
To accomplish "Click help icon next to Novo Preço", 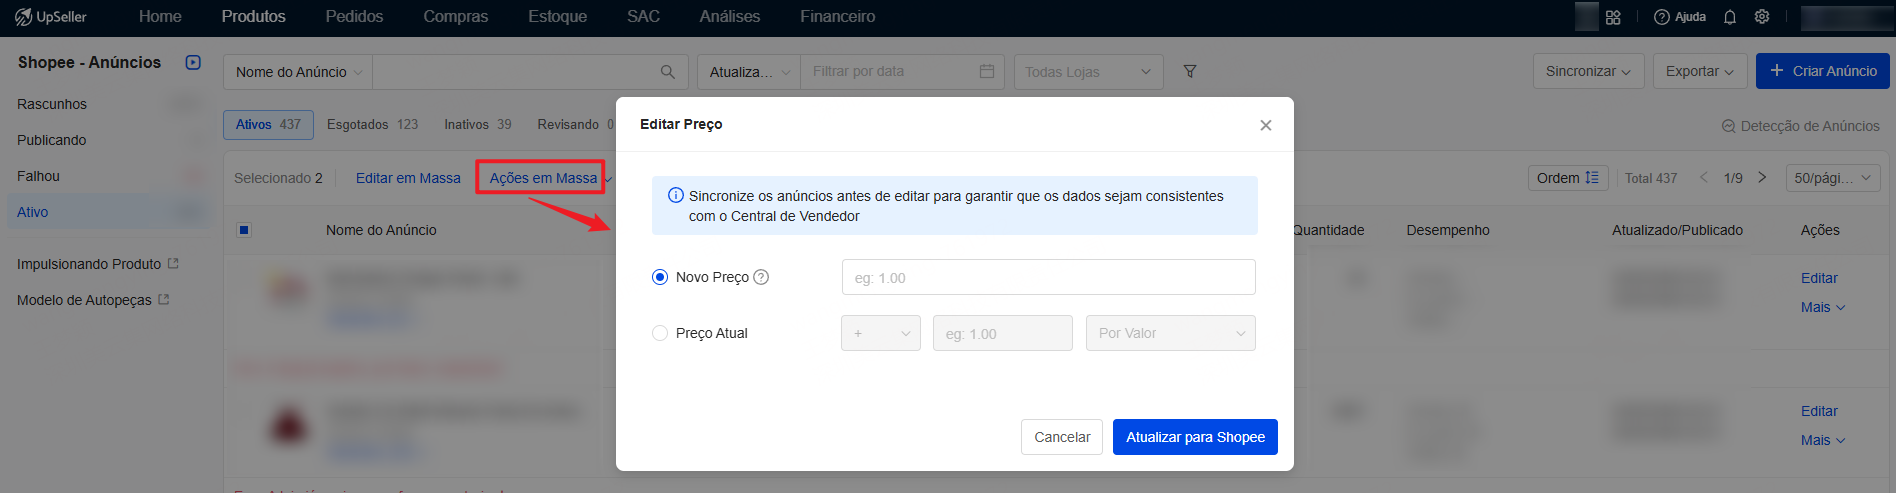I will pyautogui.click(x=761, y=277).
